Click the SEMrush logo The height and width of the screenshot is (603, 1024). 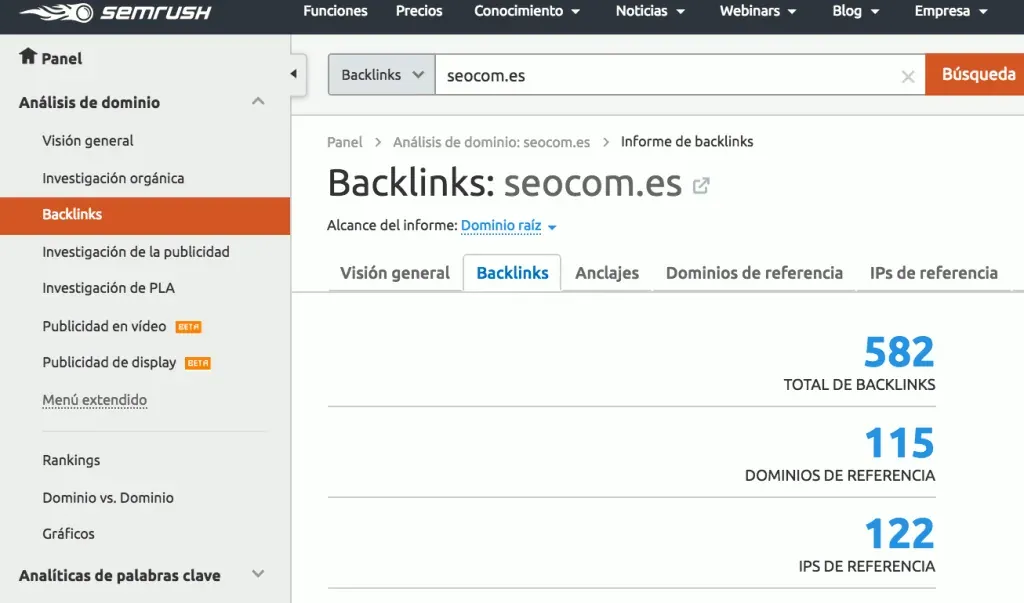tap(115, 12)
